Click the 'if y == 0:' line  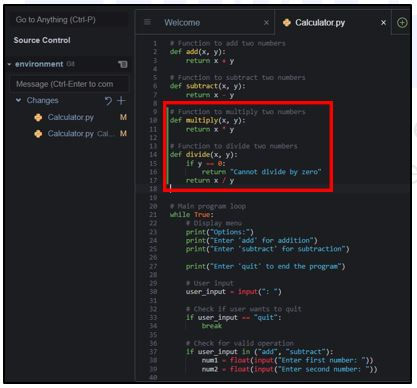click(x=206, y=163)
